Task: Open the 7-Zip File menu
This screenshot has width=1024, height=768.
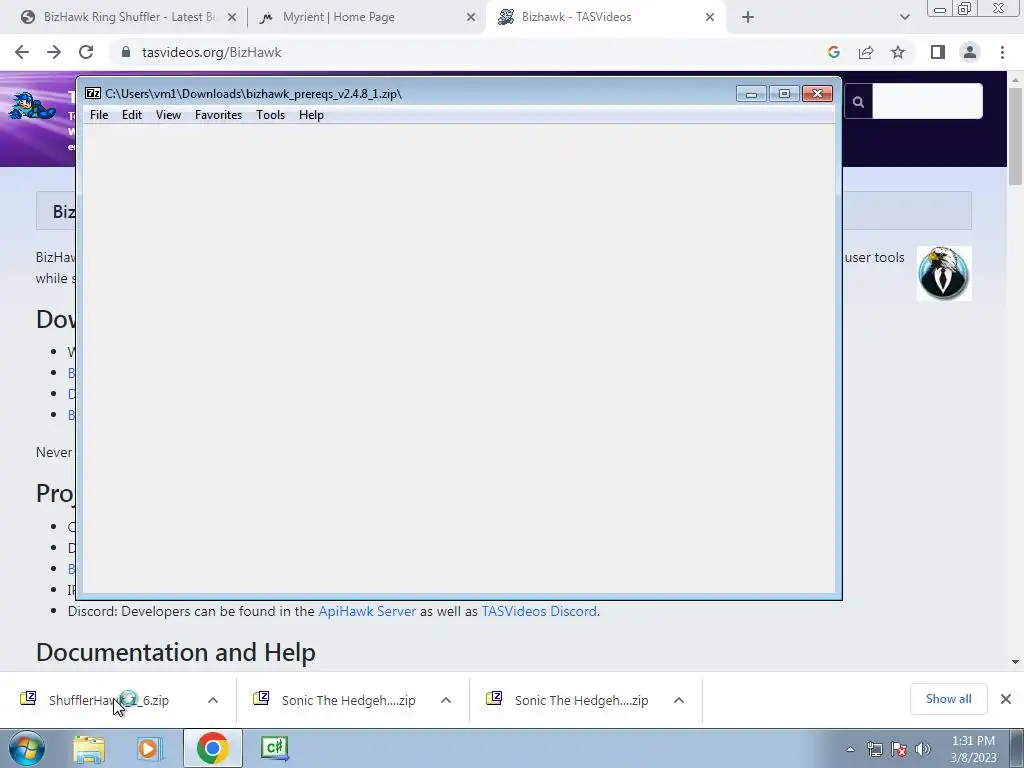Action: click(x=99, y=115)
